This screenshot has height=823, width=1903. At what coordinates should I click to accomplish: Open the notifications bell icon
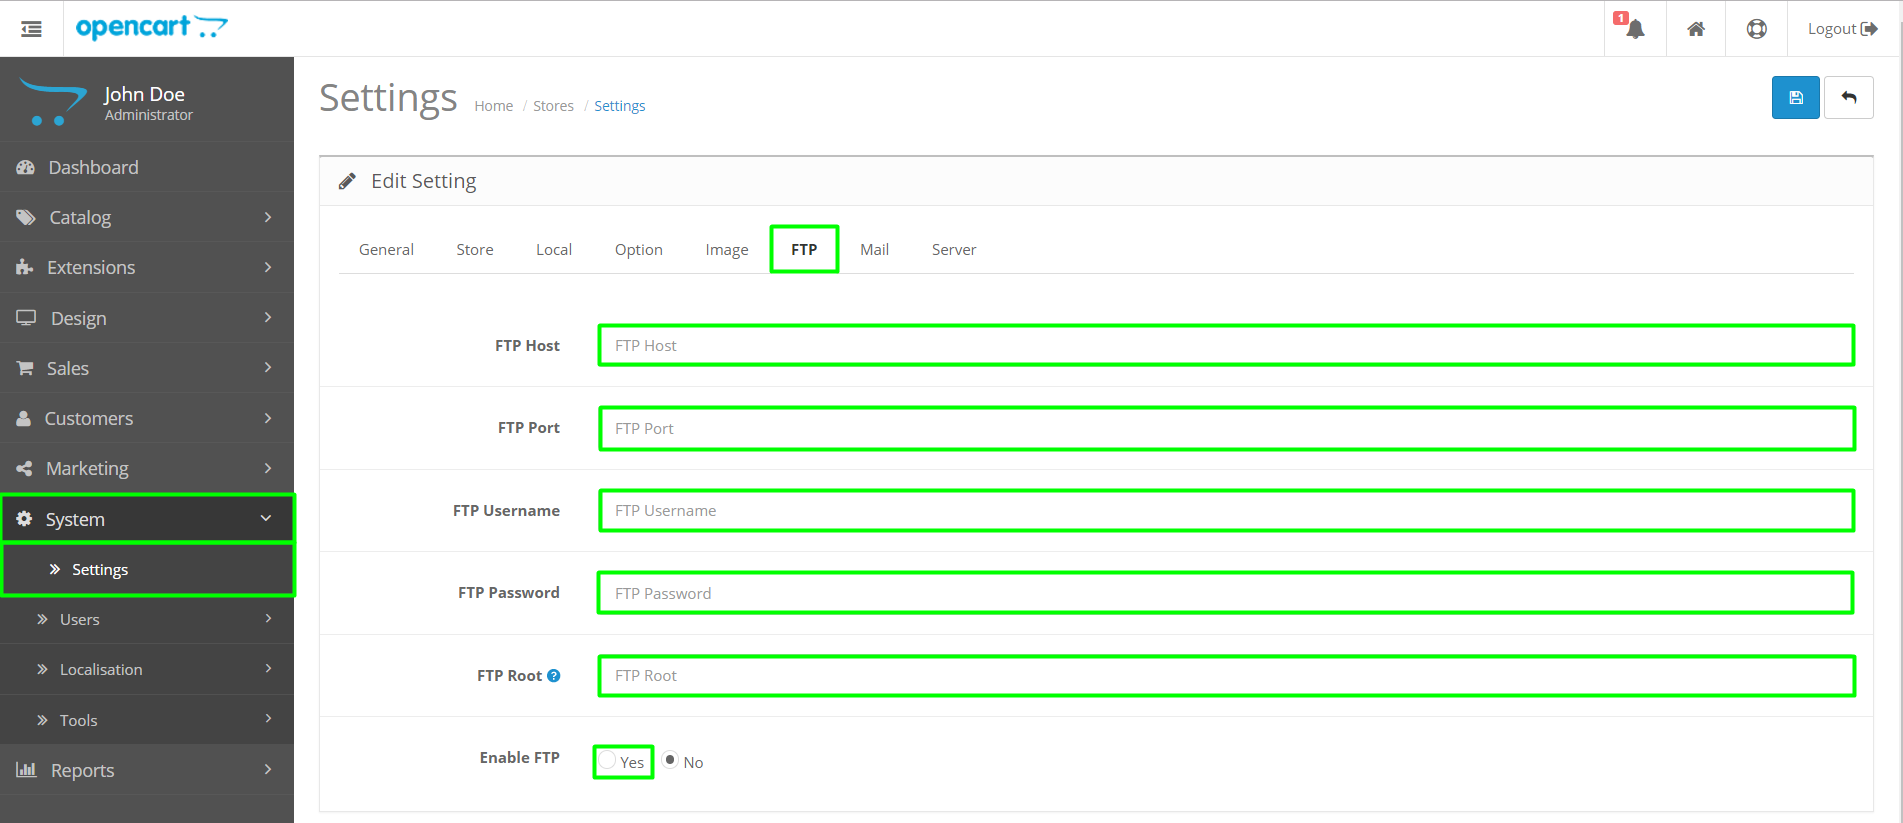(x=1635, y=29)
